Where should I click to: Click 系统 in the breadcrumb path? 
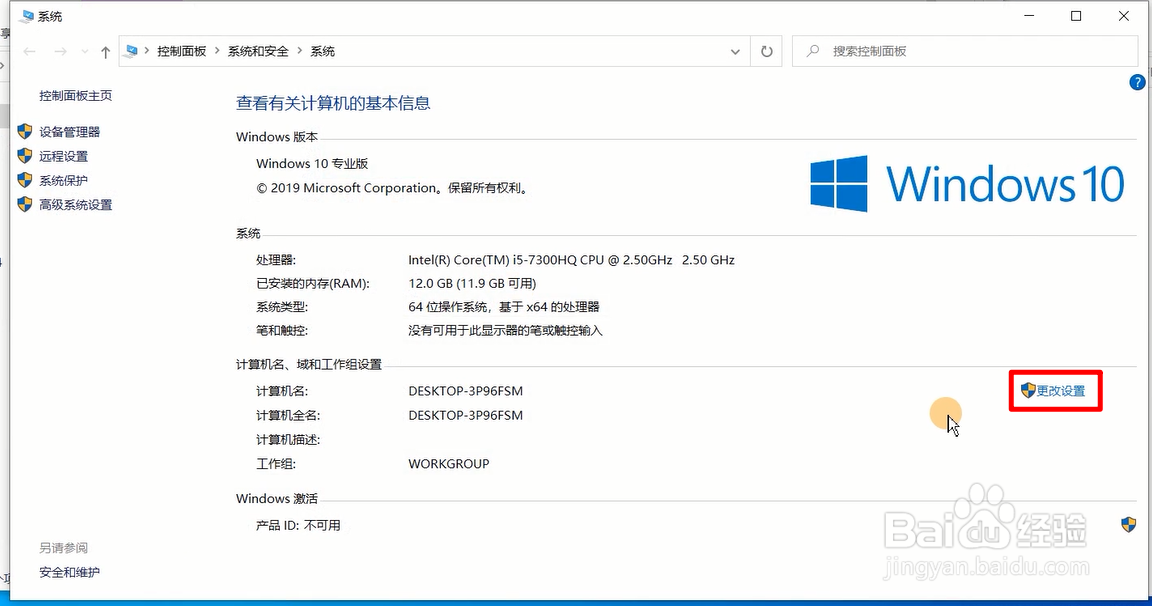click(x=323, y=51)
